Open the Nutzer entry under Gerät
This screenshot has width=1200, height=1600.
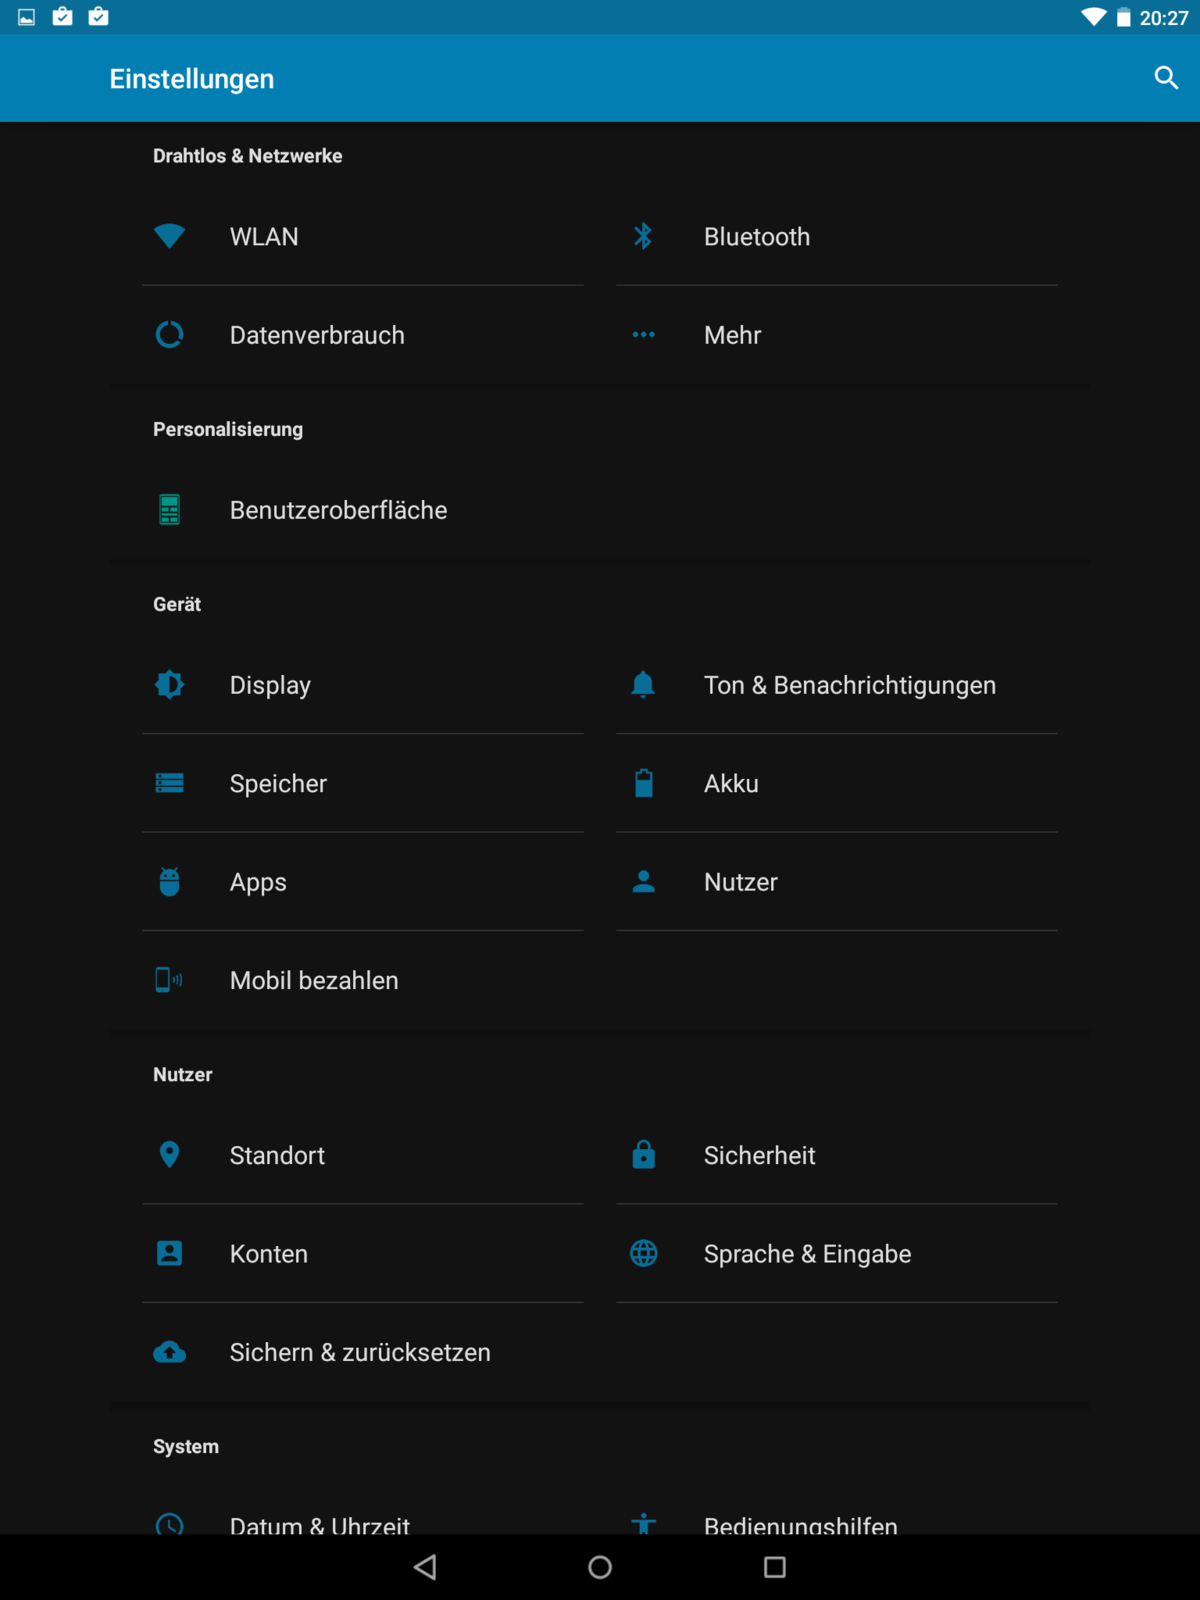pyautogui.click(x=741, y=882)
